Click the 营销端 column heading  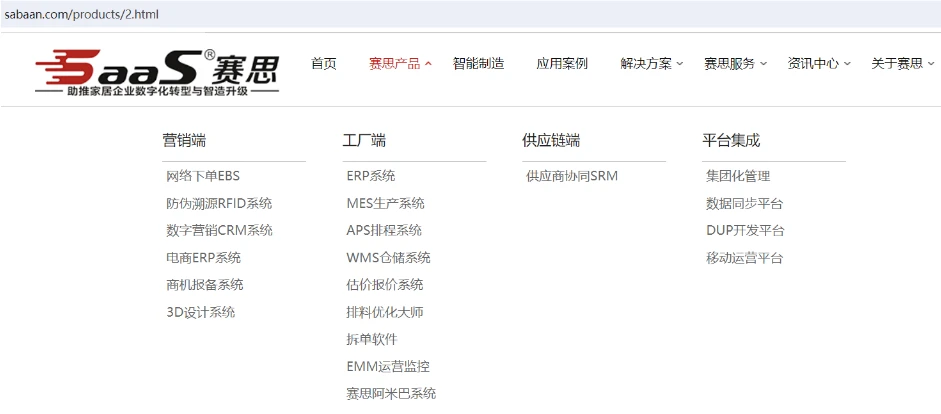click(x=184, y=140)
